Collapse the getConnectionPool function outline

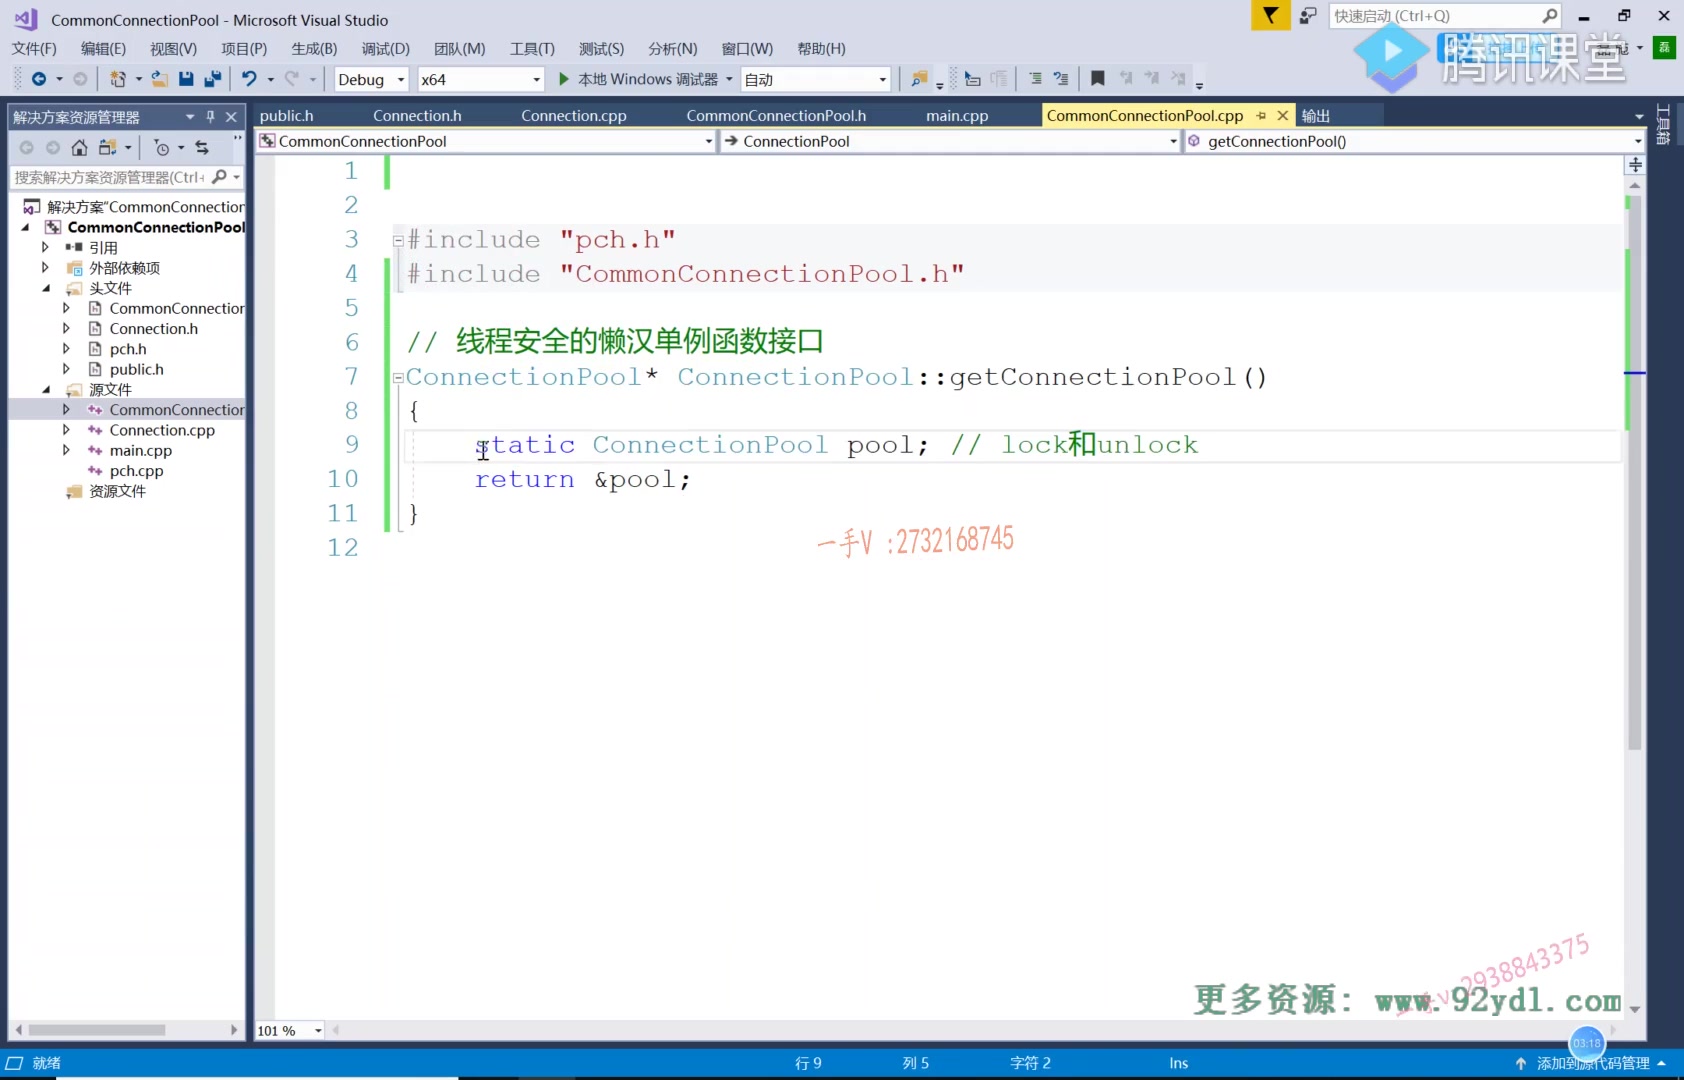pos(398,377)
